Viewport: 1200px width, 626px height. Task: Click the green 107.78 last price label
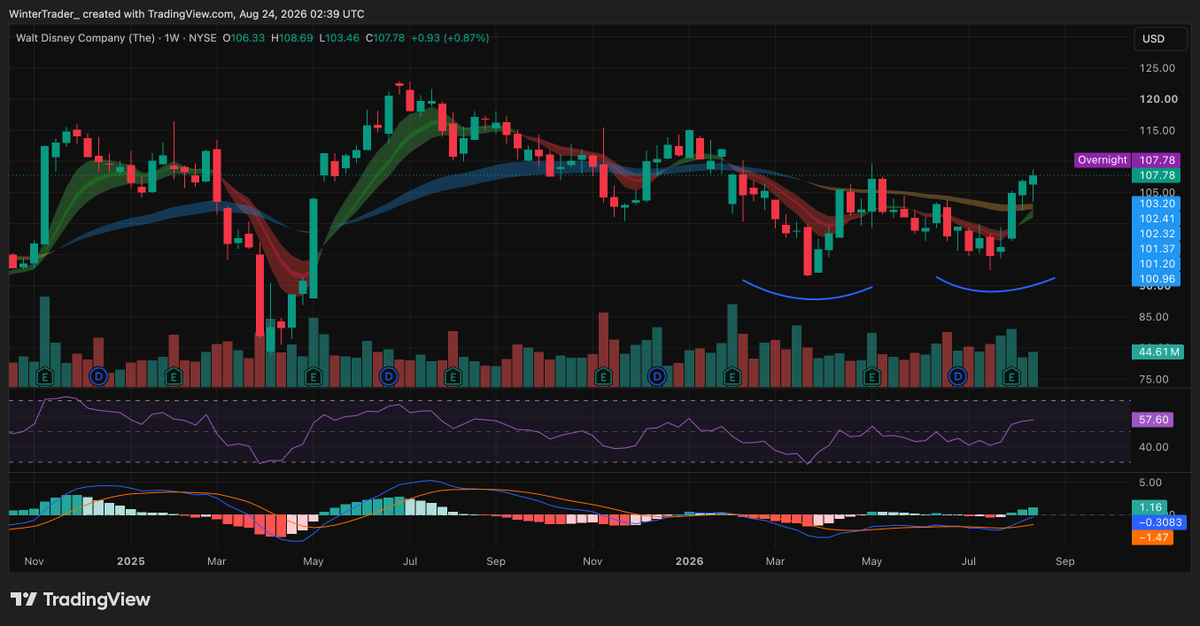tap(1158, 175)
